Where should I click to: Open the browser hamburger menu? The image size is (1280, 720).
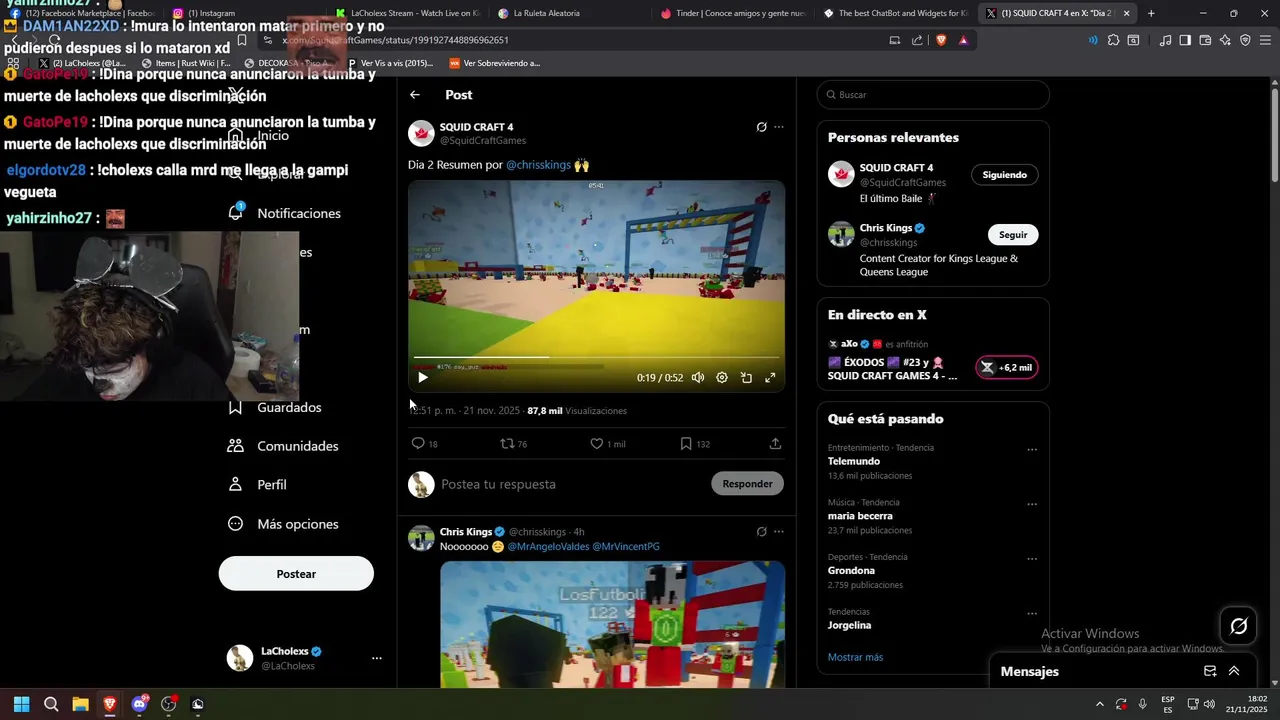pyautogui.click(x=1265, y=40)
